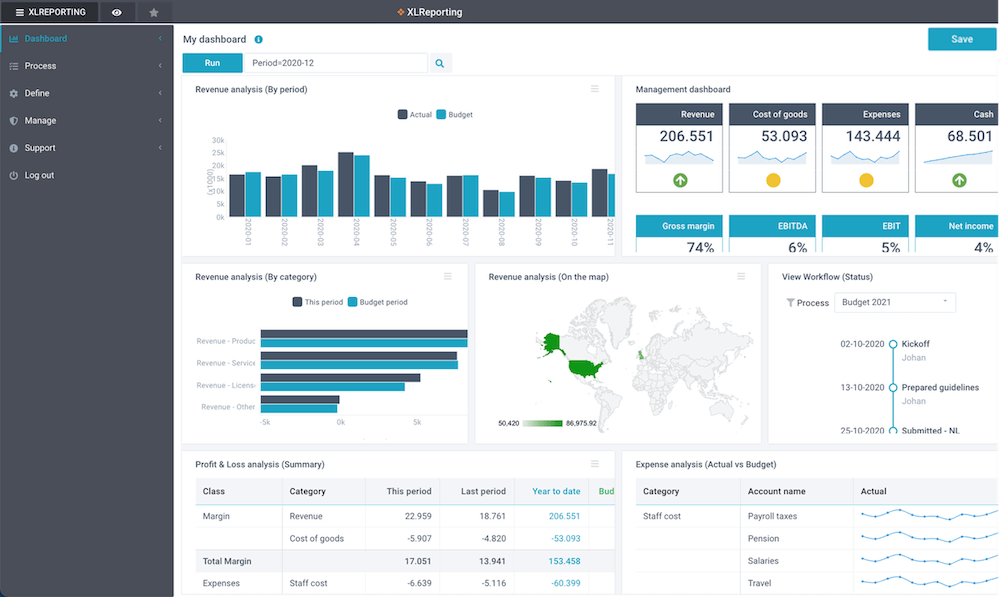This screenshot has width=1000, height=597.
Task: Expand the Support sidebar chevron
Action: click(160, 148)
